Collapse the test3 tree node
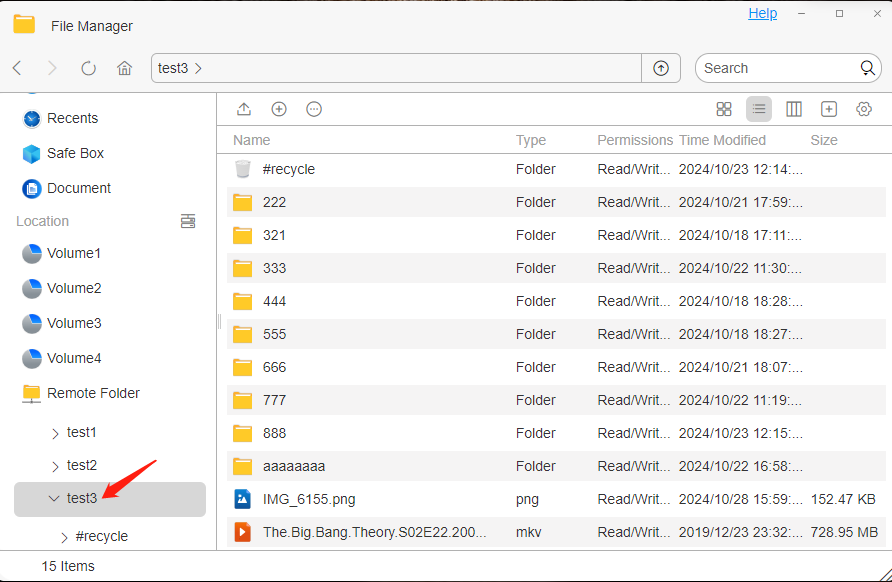892x582 pixels. coord(54,499)
